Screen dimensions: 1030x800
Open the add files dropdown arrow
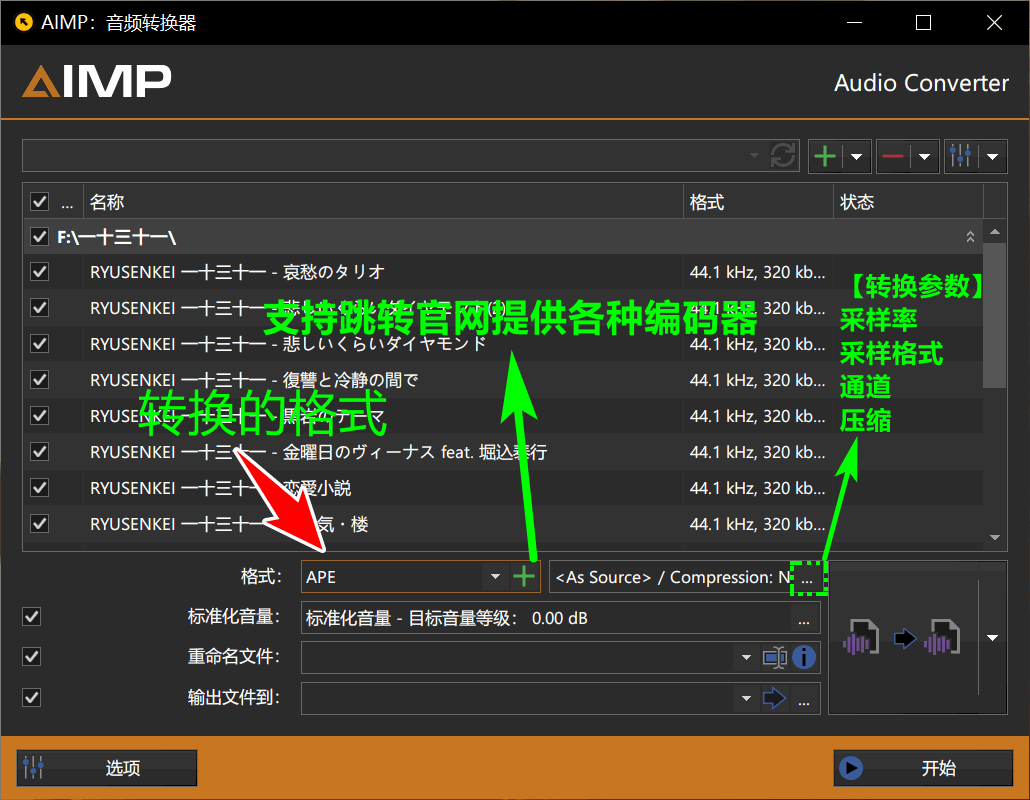pos(857,156)
